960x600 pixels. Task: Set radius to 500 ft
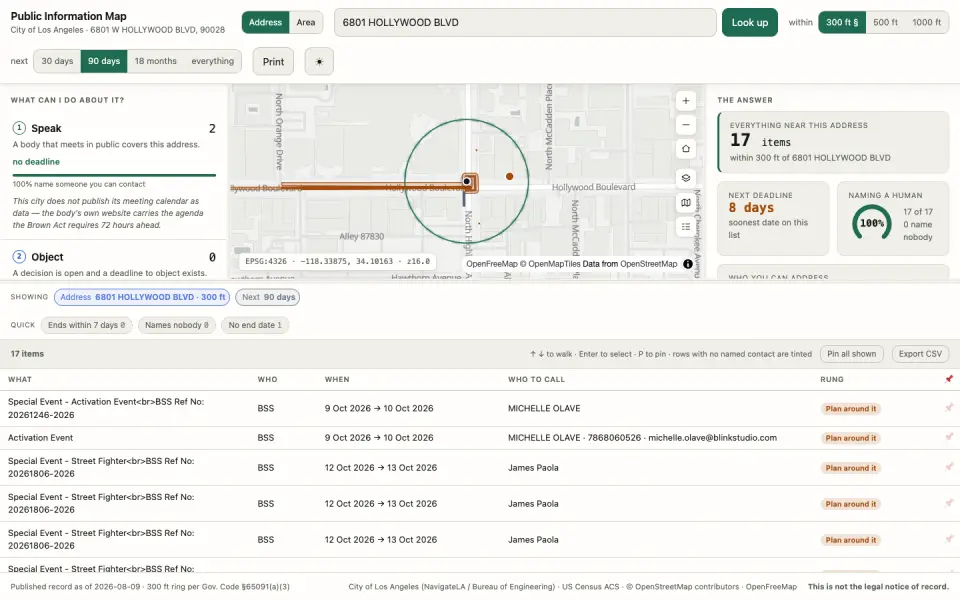tap(885, 22)
